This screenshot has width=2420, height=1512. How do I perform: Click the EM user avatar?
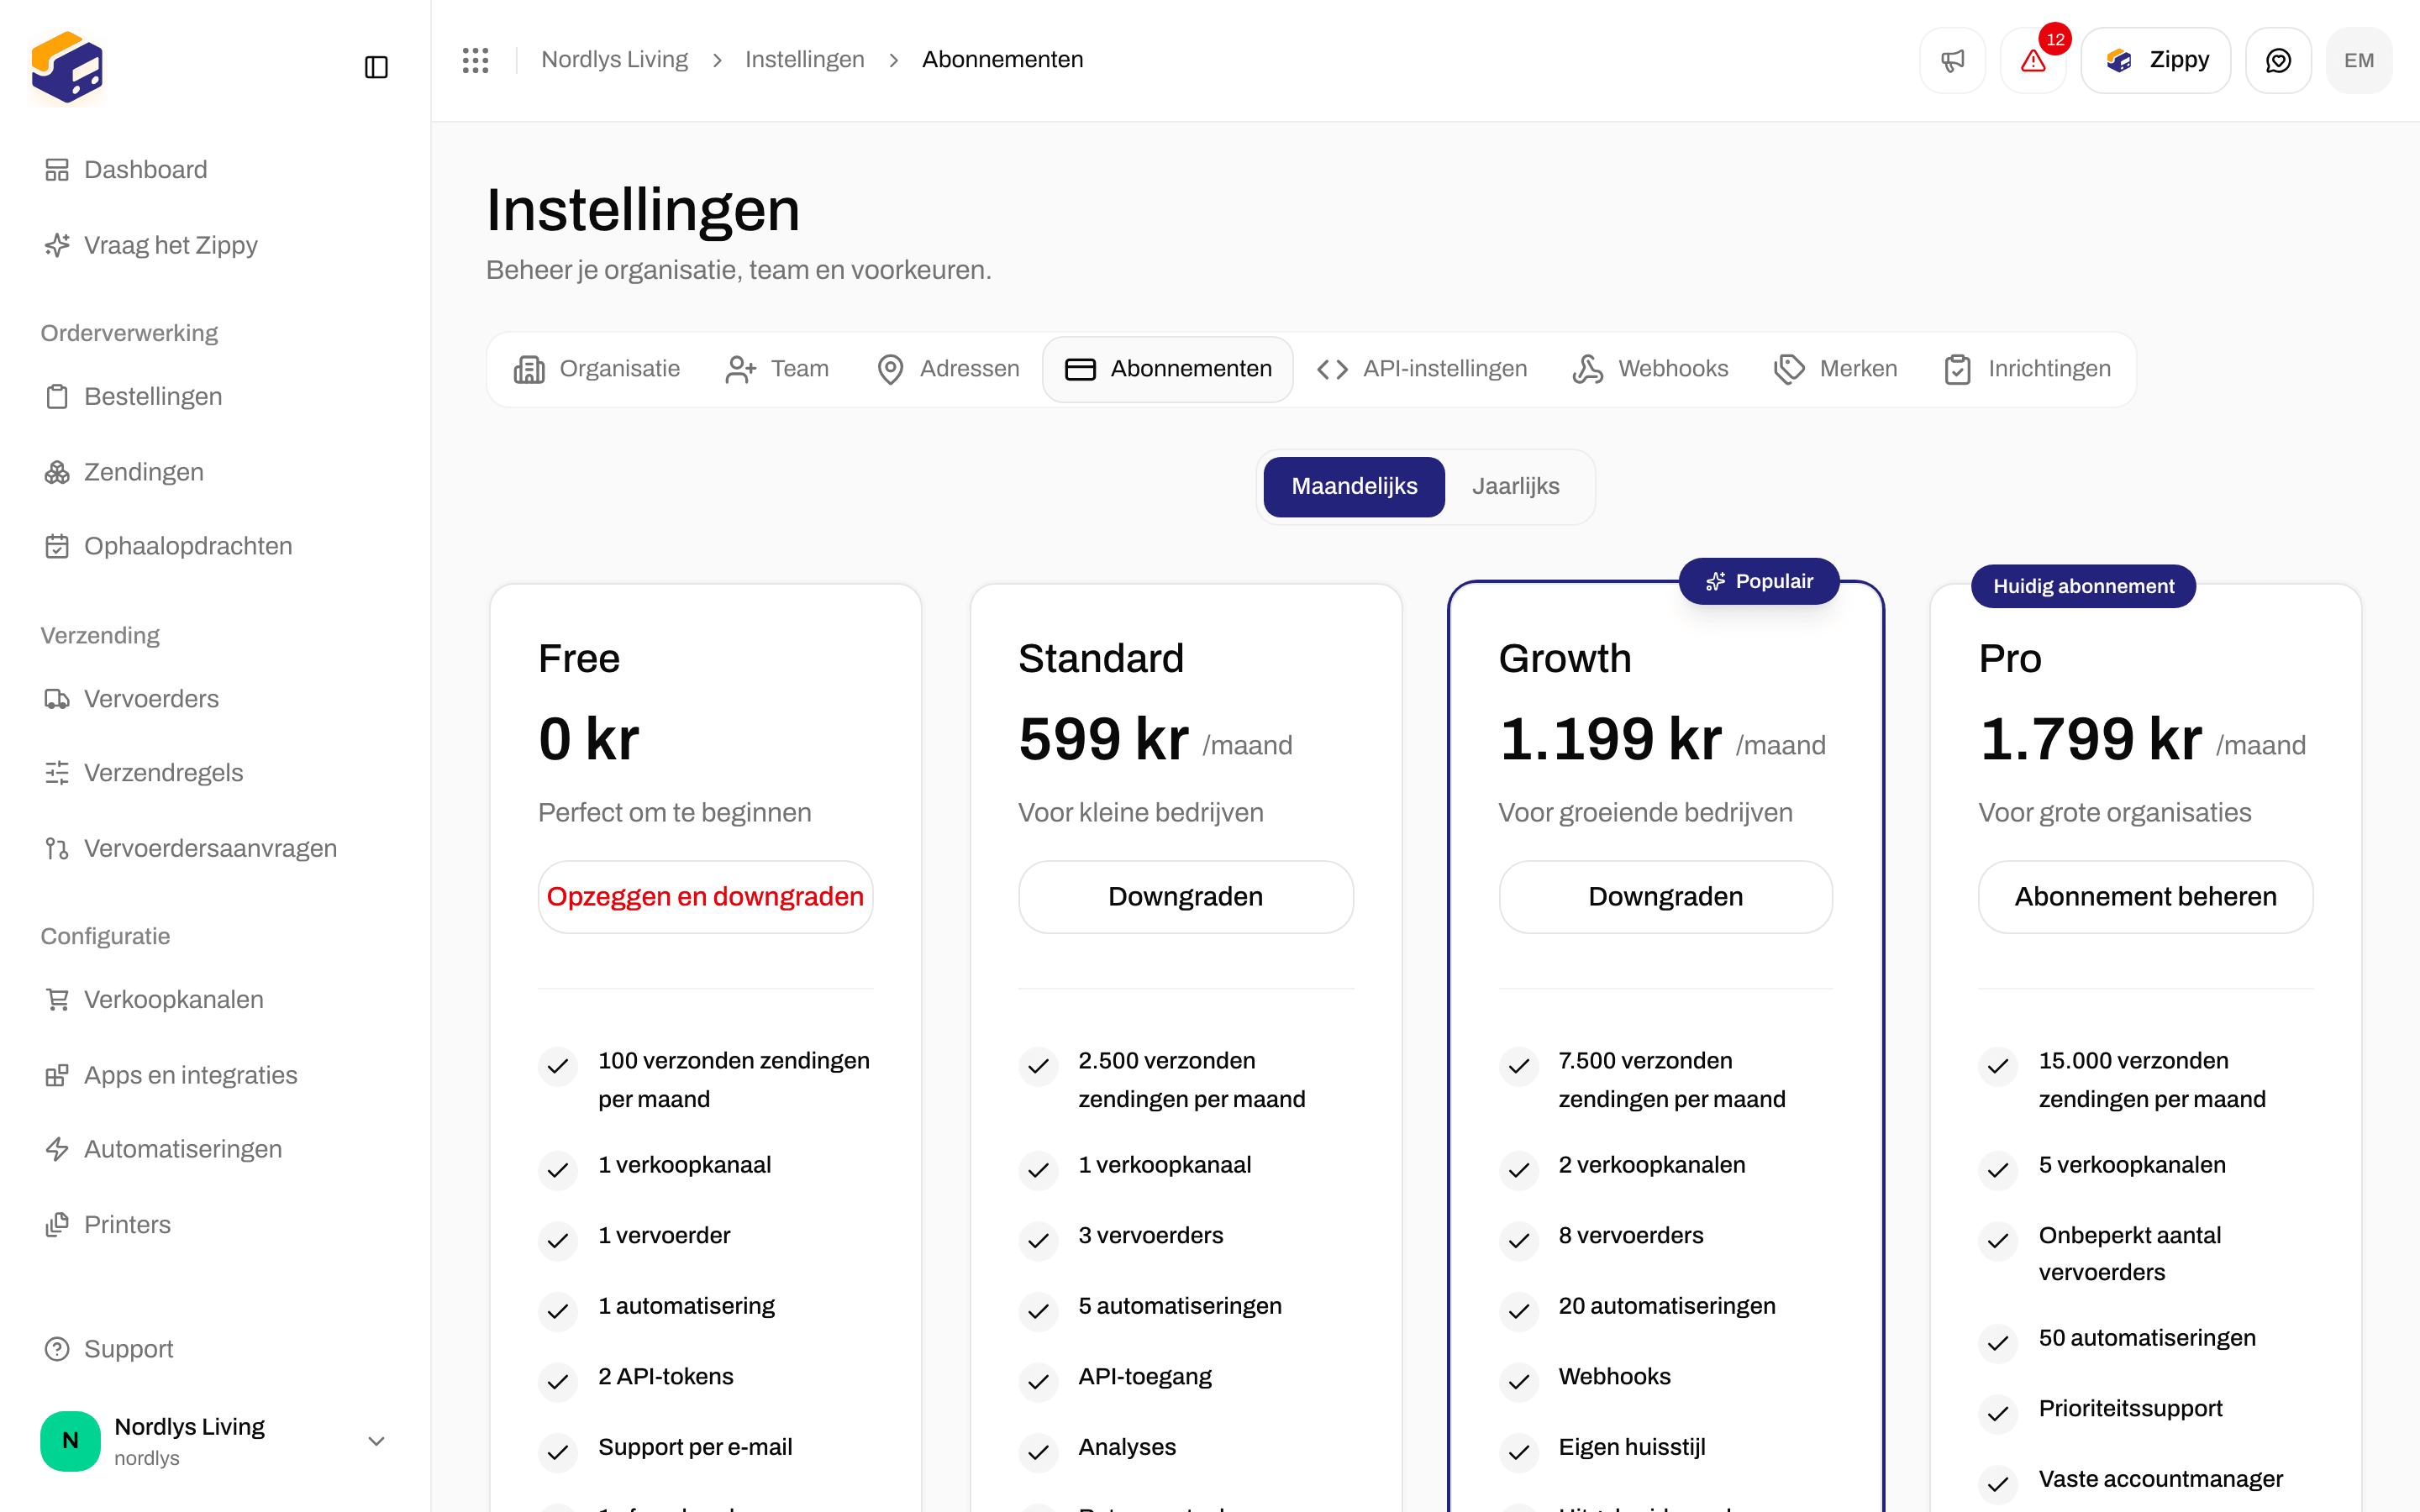pos(2359,60)
